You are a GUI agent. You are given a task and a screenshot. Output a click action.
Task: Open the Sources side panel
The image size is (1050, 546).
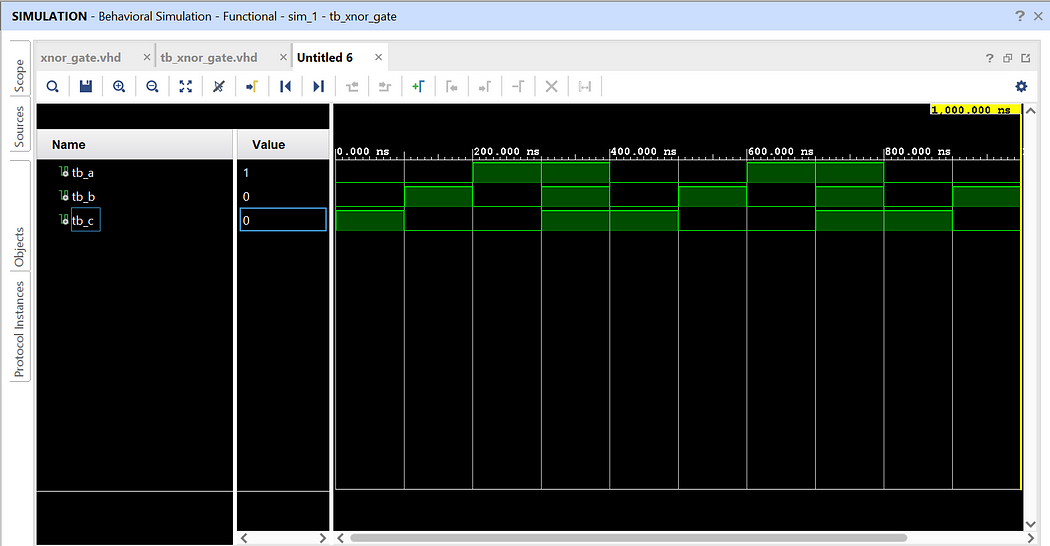(x=19, y=127)
